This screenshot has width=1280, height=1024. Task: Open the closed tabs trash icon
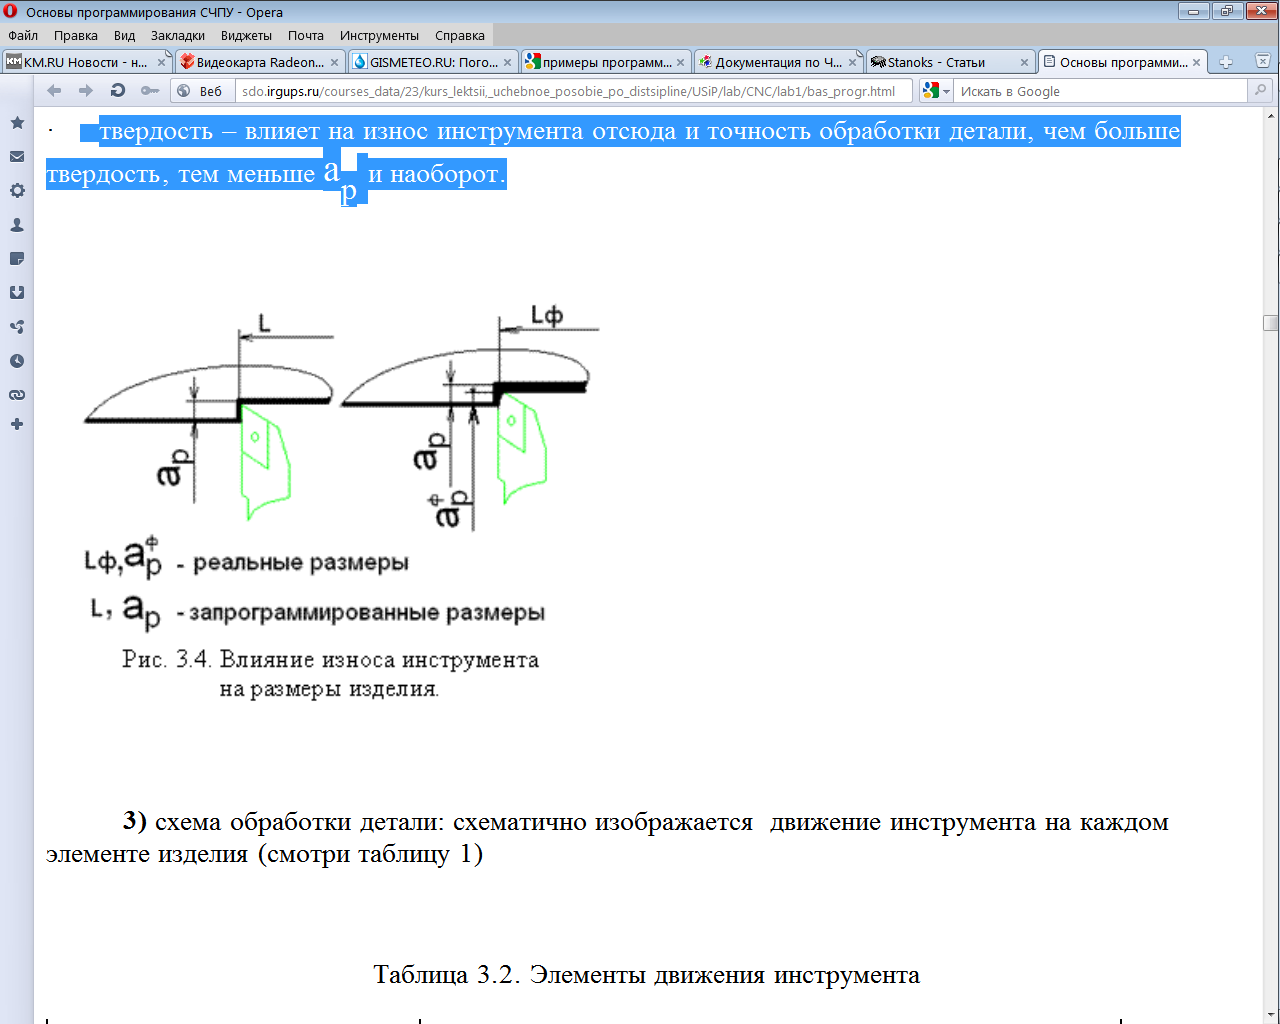click(x=1263, y=61)
